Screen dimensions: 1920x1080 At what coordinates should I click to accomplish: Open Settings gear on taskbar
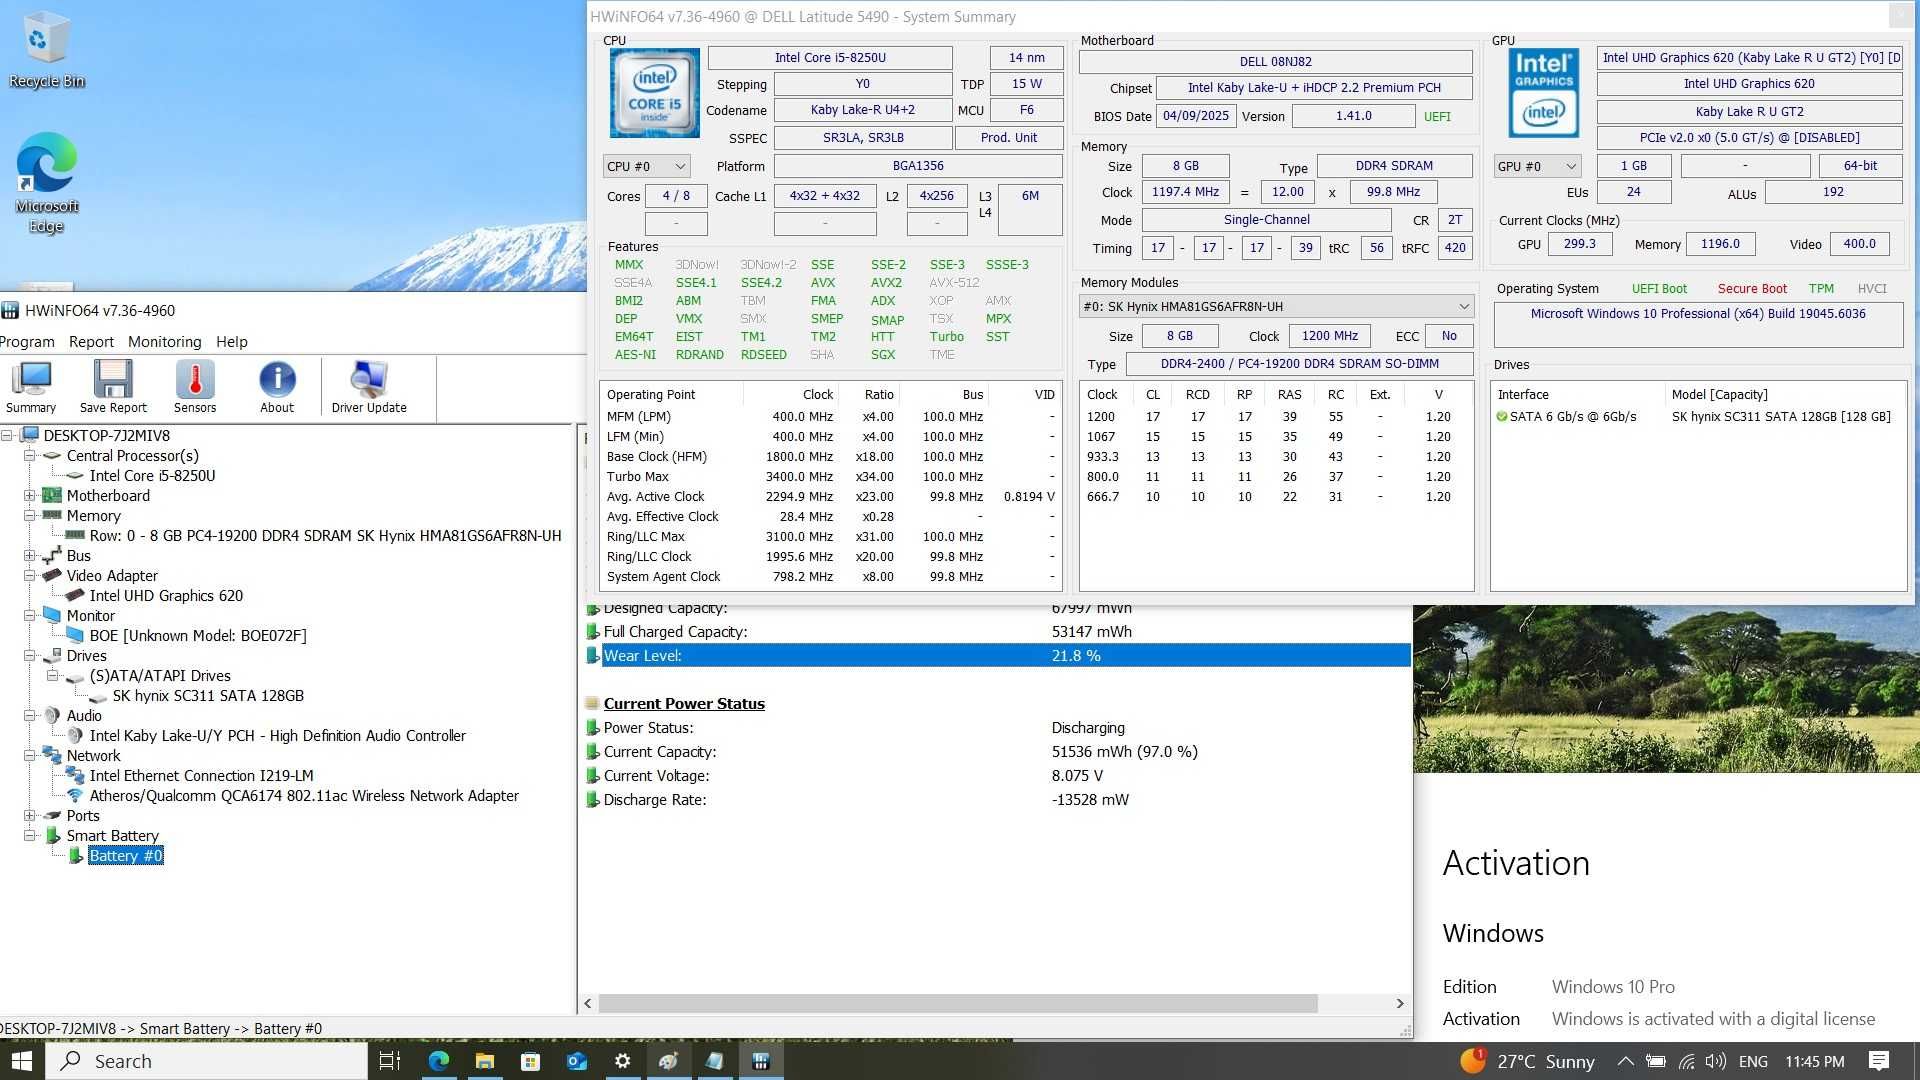tap(622, 1061)
